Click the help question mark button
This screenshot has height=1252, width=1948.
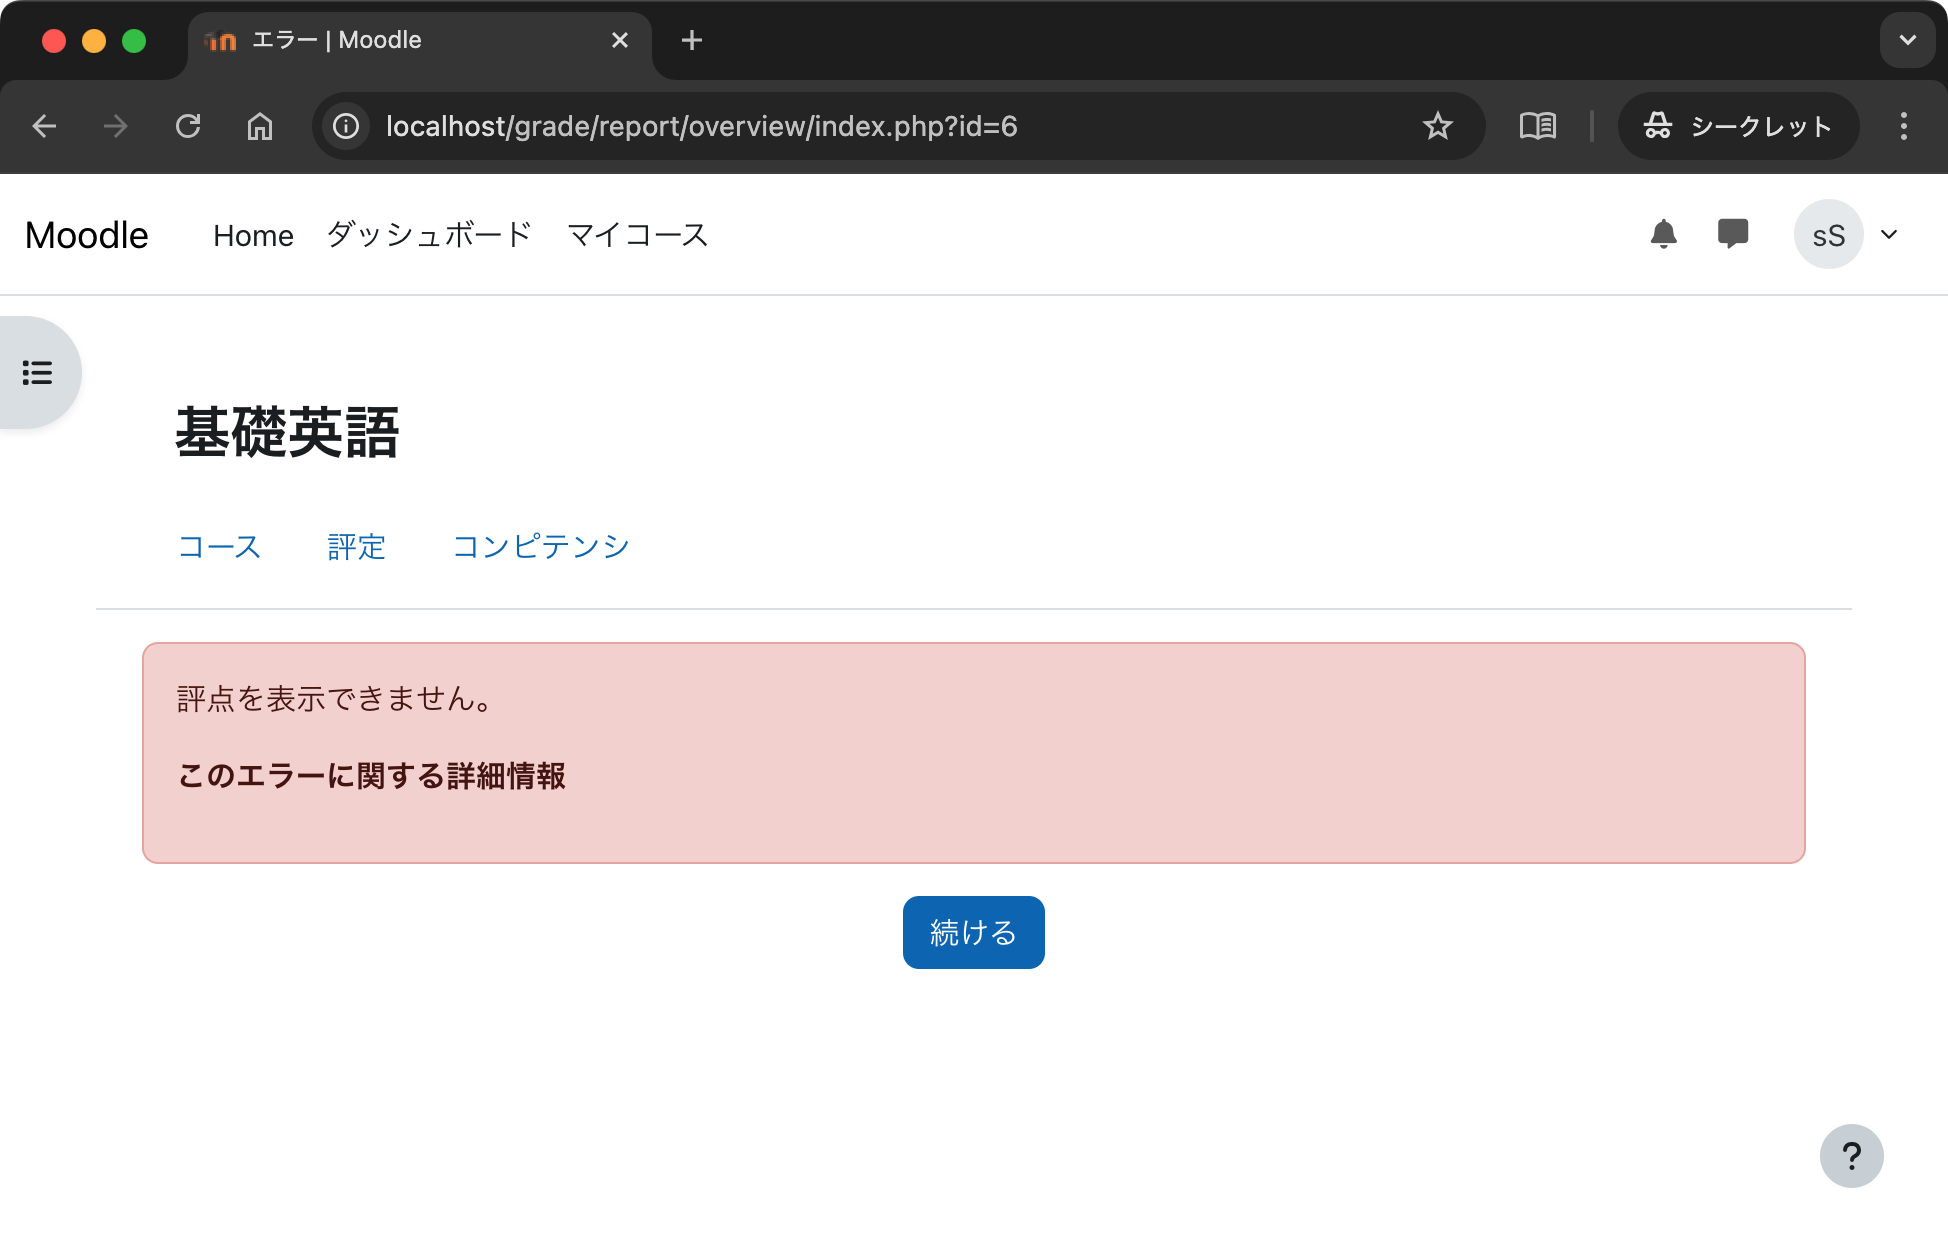coord(1851,1156)
